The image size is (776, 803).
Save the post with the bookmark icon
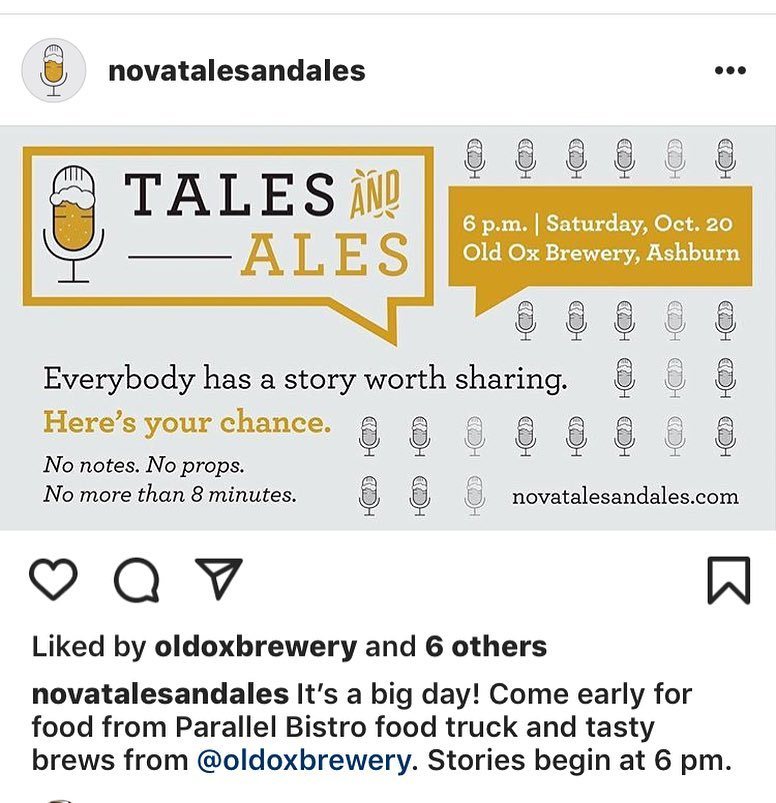tap(728, 580)
